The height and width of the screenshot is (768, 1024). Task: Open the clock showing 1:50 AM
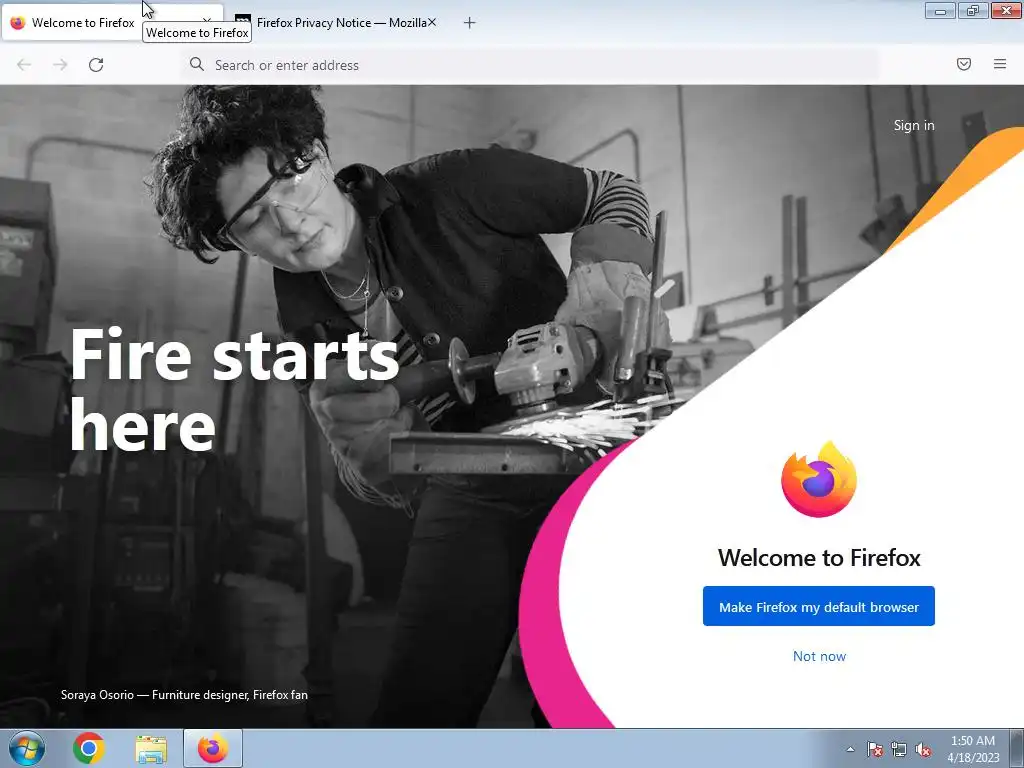973,749
